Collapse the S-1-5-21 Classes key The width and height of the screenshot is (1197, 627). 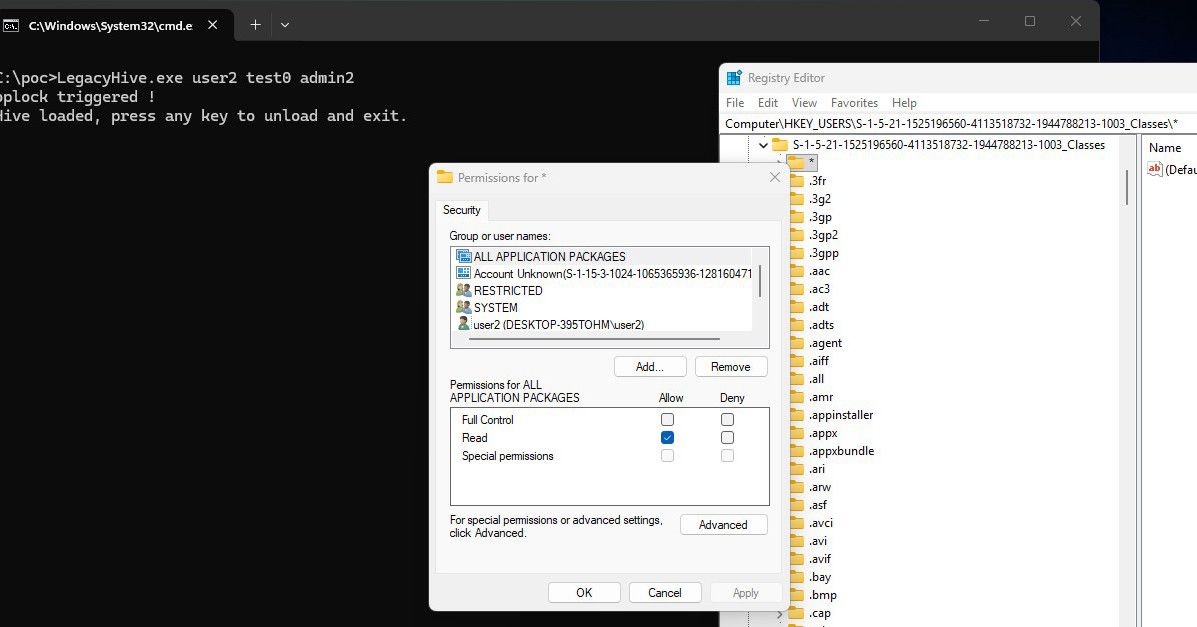(763, 144)
